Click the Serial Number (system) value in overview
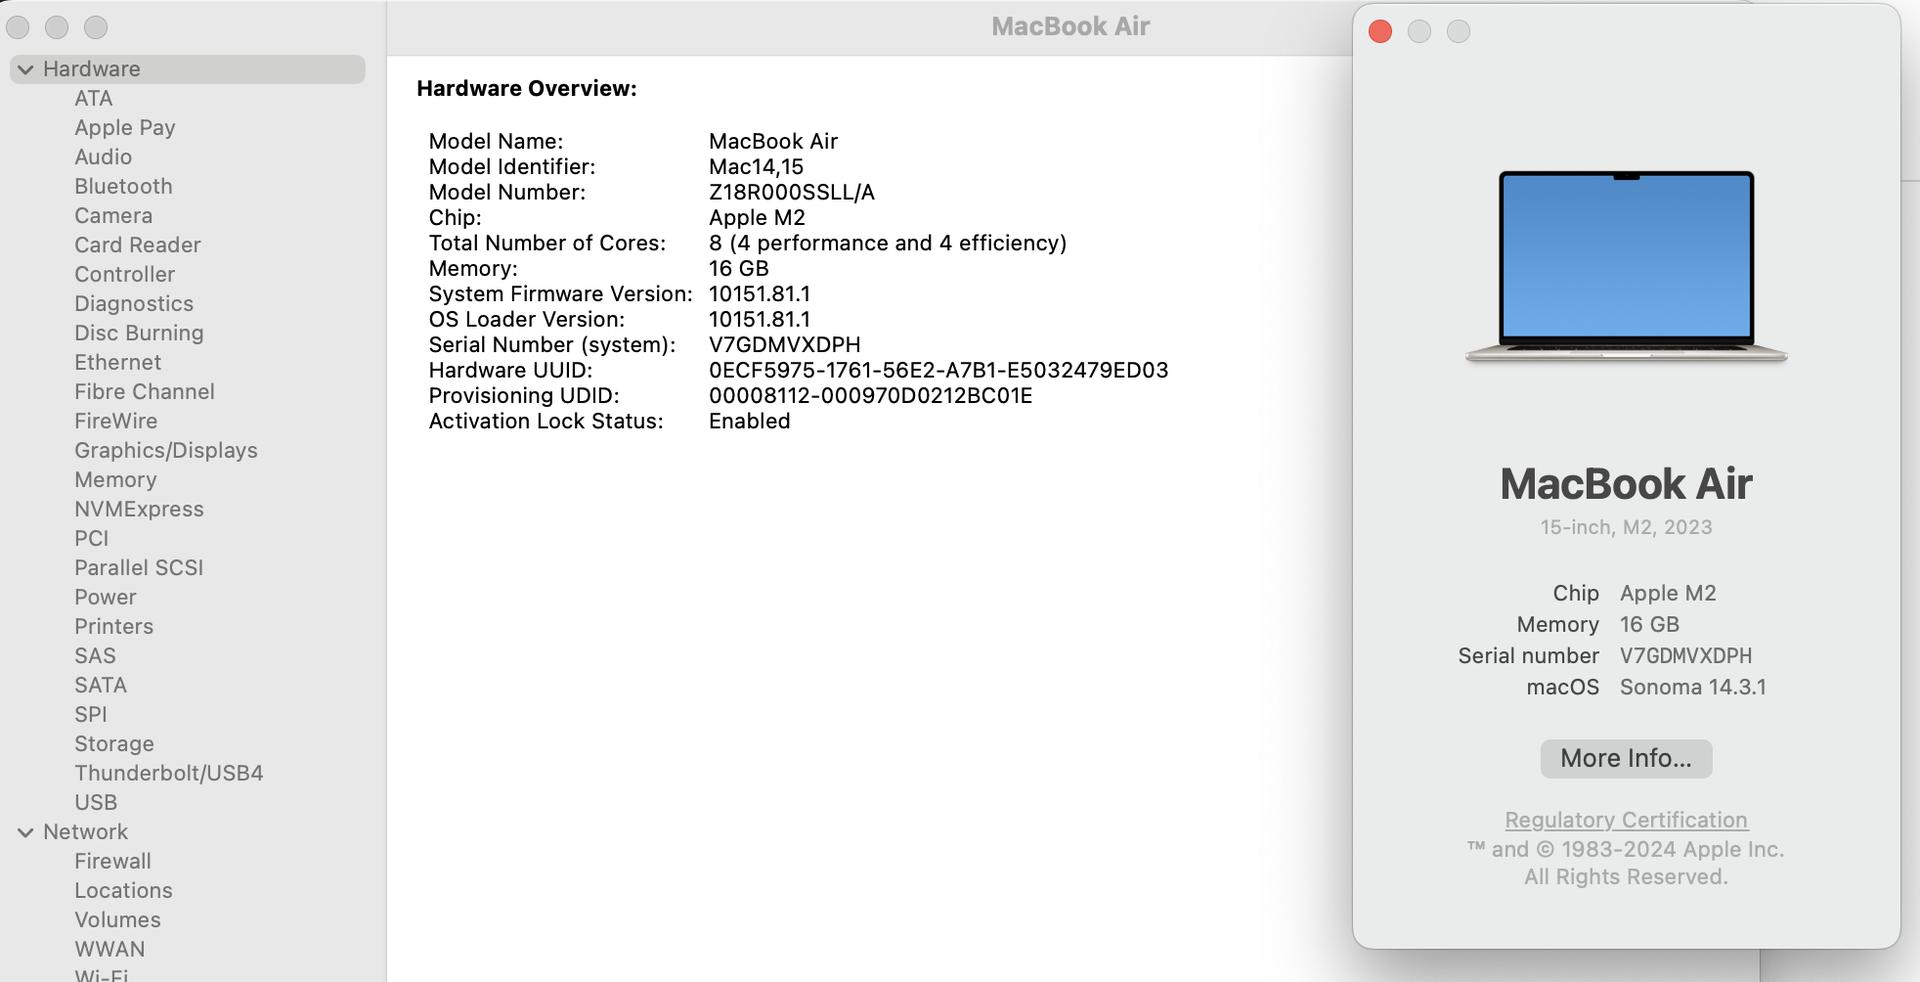The image size is (1920, 982). click(x=784, y=345)
